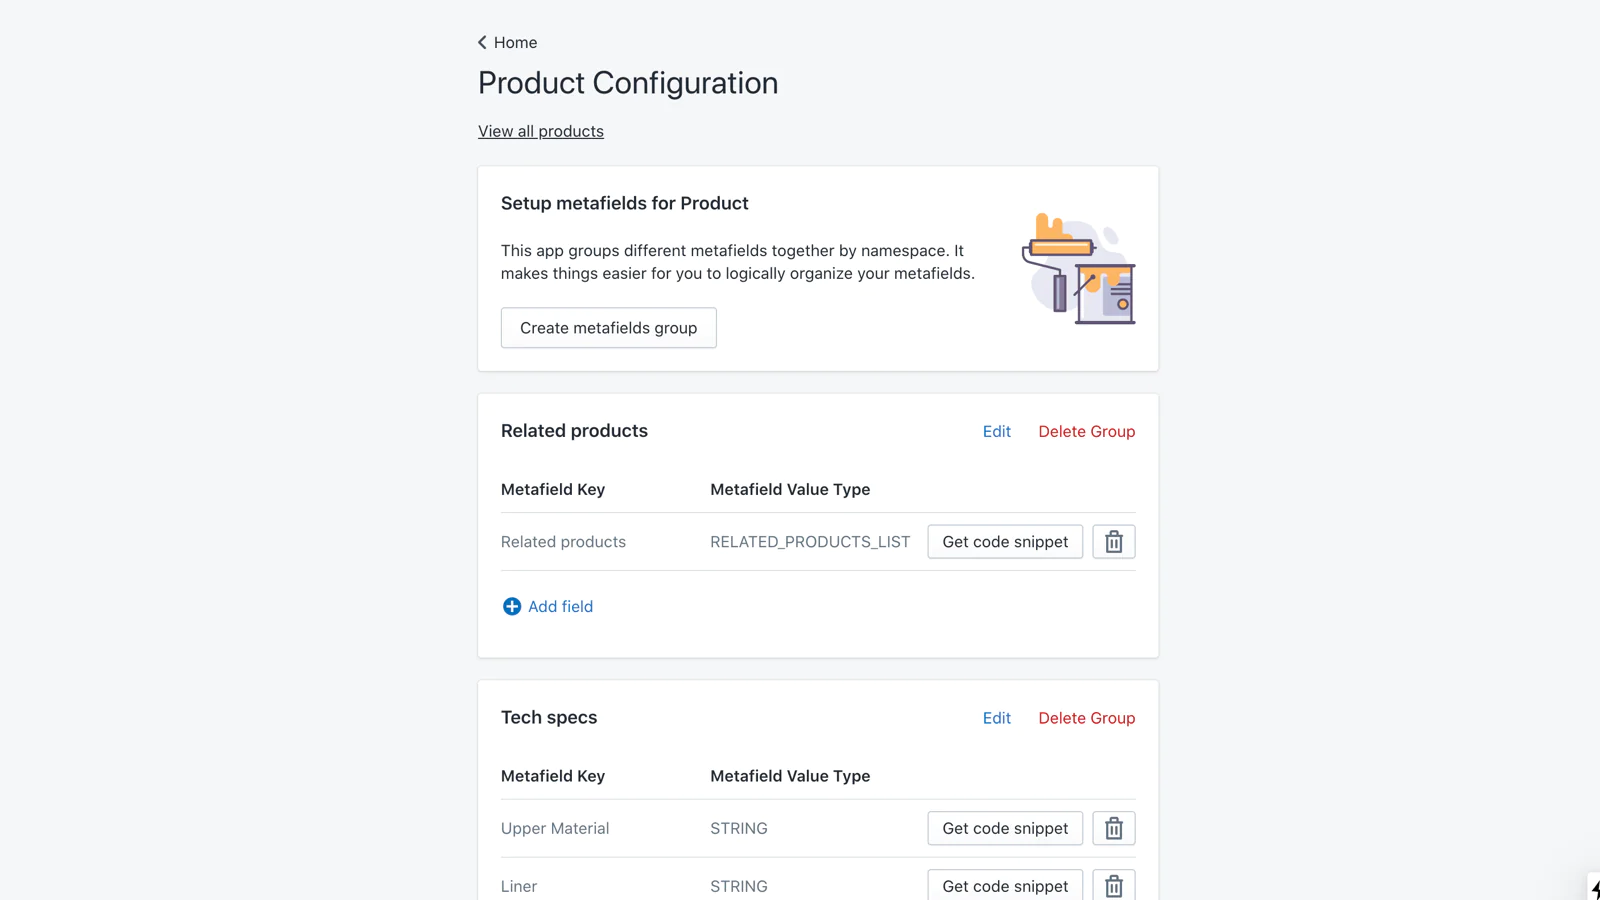This screenshot has width=1600, height=900.
Task: Click the Add field link text
Action: point(560,606)
